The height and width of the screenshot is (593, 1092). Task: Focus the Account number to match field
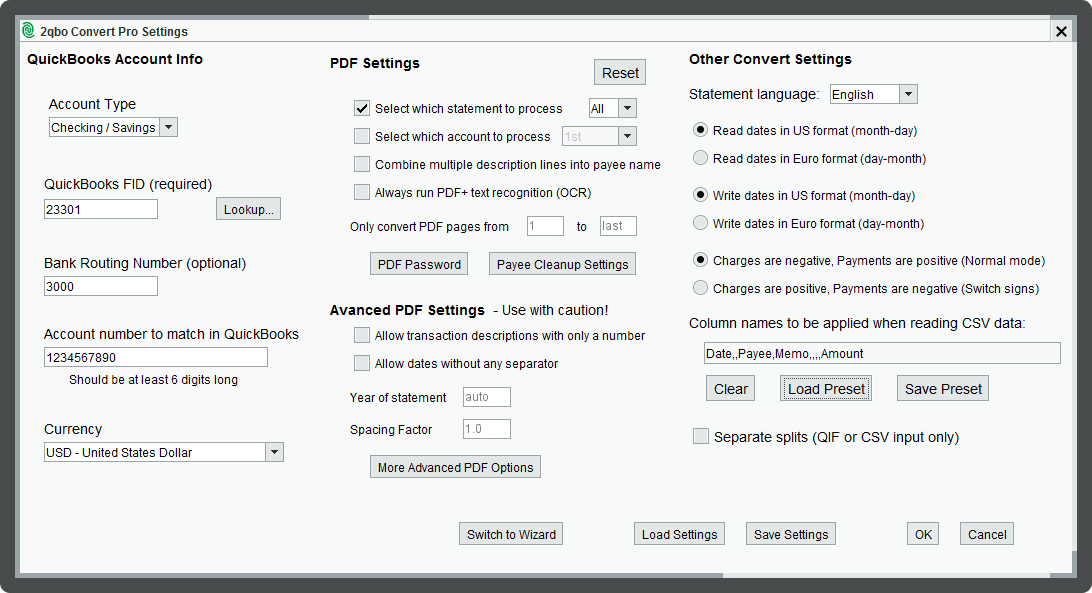point(156,357)
